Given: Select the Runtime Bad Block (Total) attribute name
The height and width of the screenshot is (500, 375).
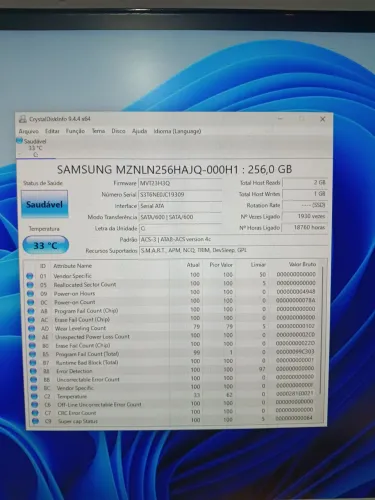Looking at the screenshot, I should click(x=87, y=362).
